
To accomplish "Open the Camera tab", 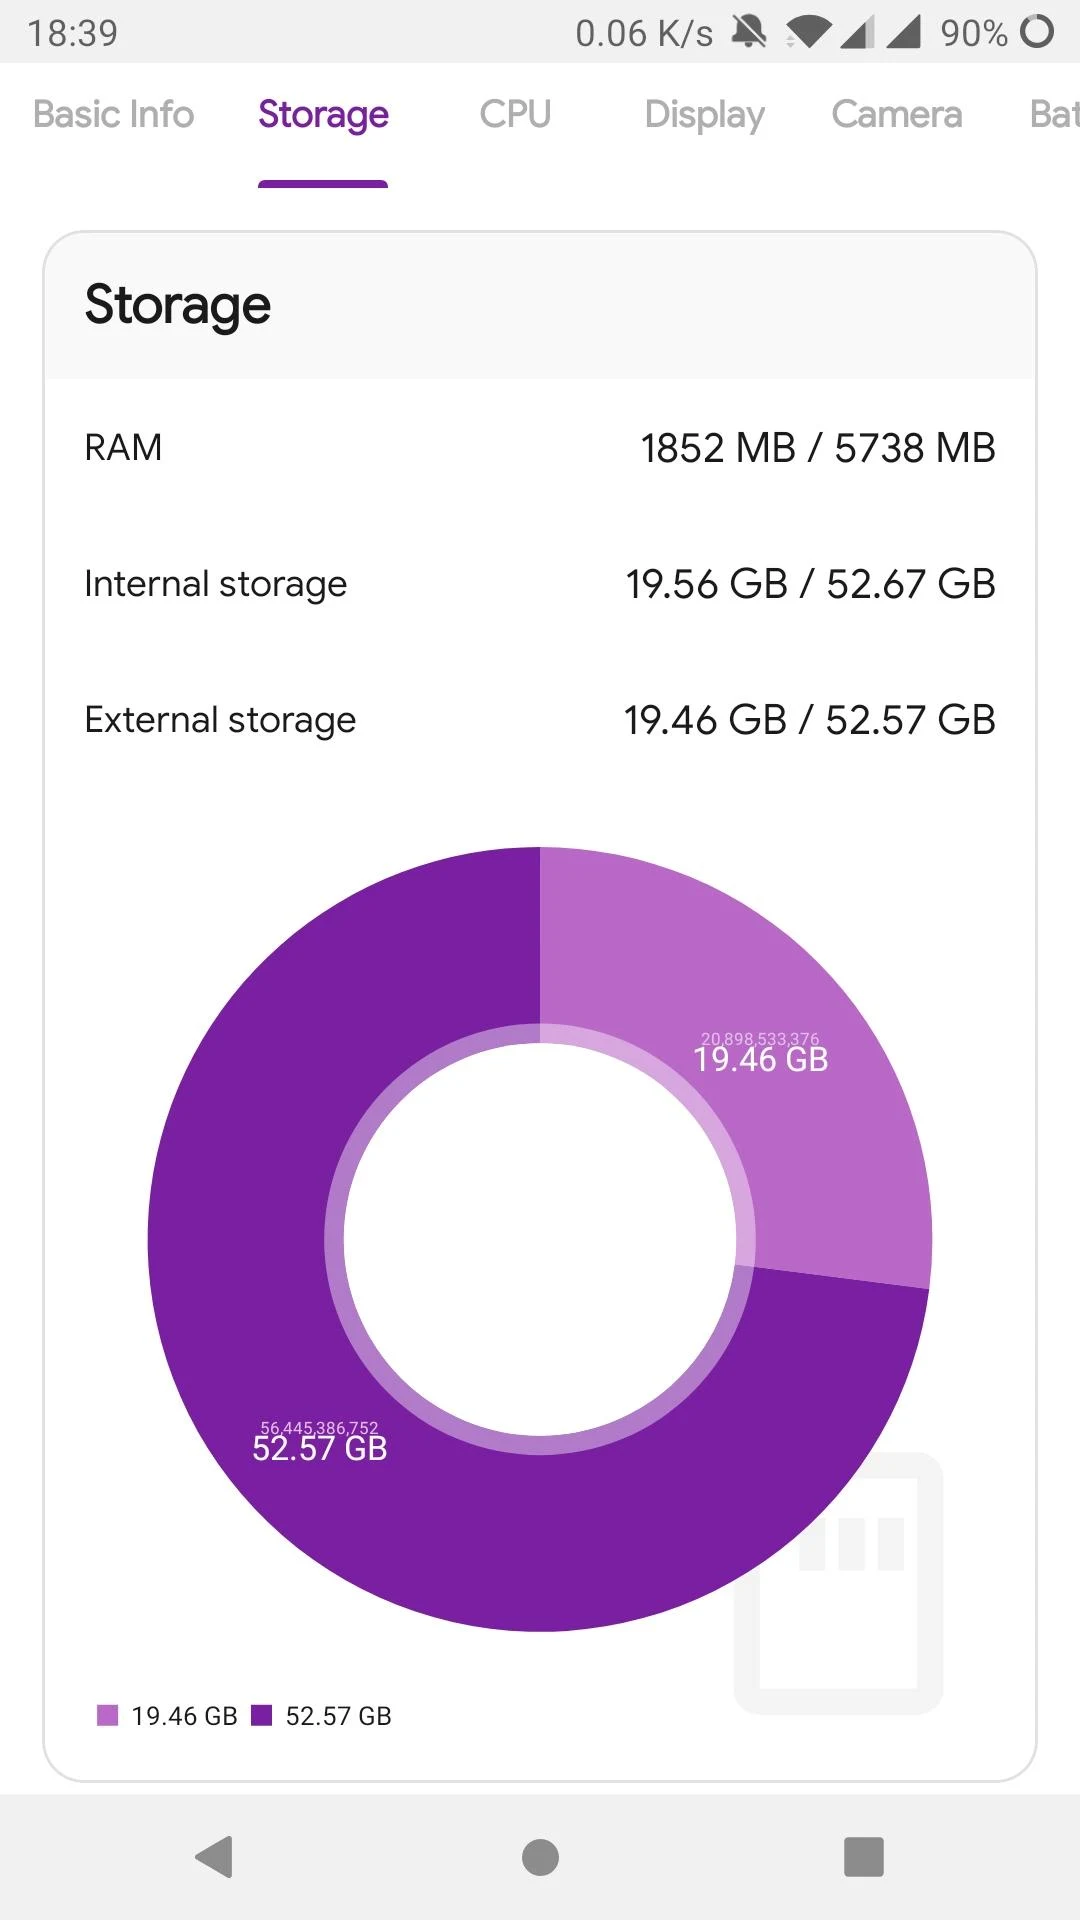I will [897, 114].
